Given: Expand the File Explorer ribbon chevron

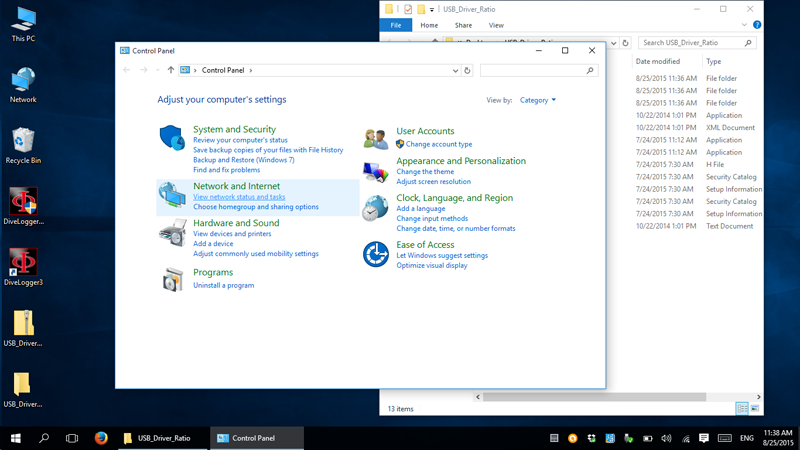Looking at the screenshot, I should [744, 24].
